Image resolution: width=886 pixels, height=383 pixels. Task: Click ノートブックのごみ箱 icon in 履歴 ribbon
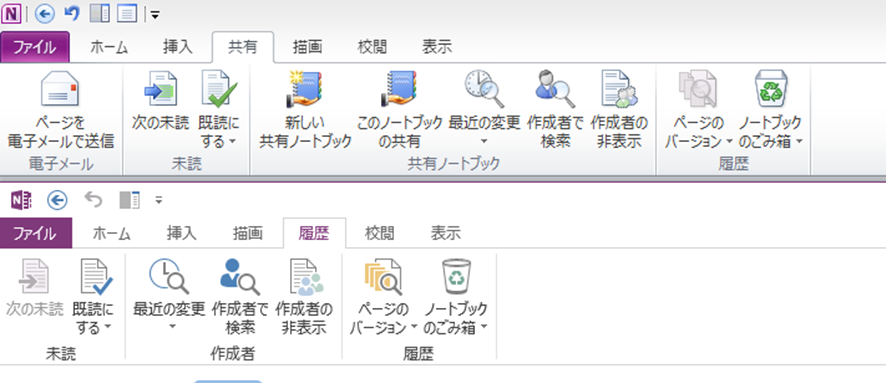point(456,277)
